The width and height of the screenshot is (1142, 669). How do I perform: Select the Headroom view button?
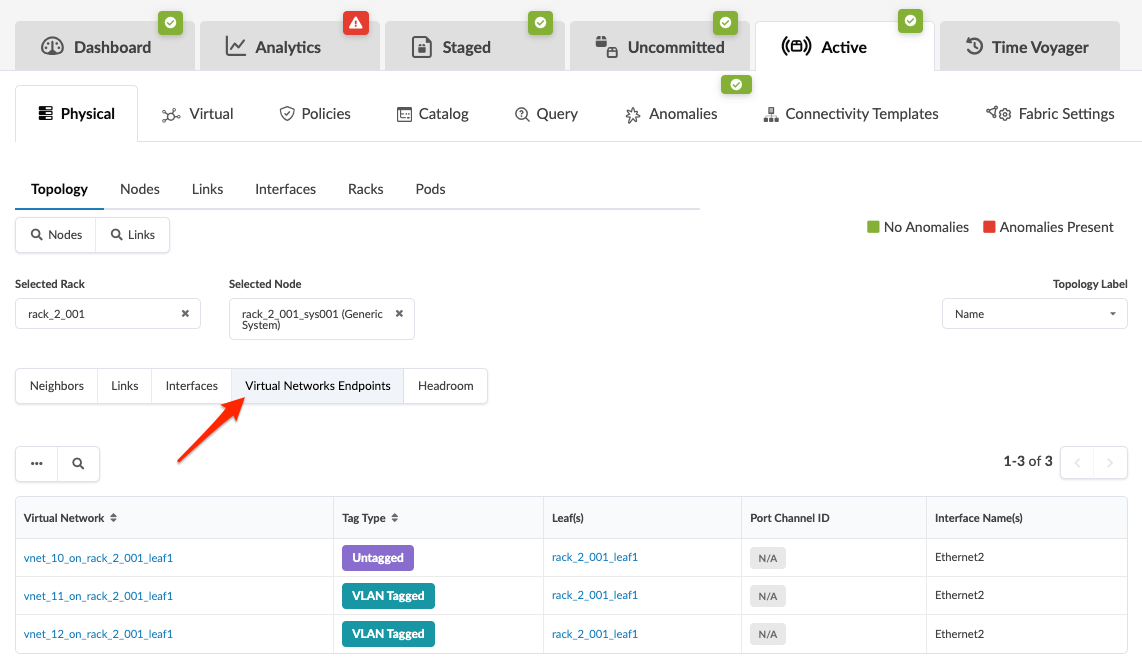tap(445, 386)
